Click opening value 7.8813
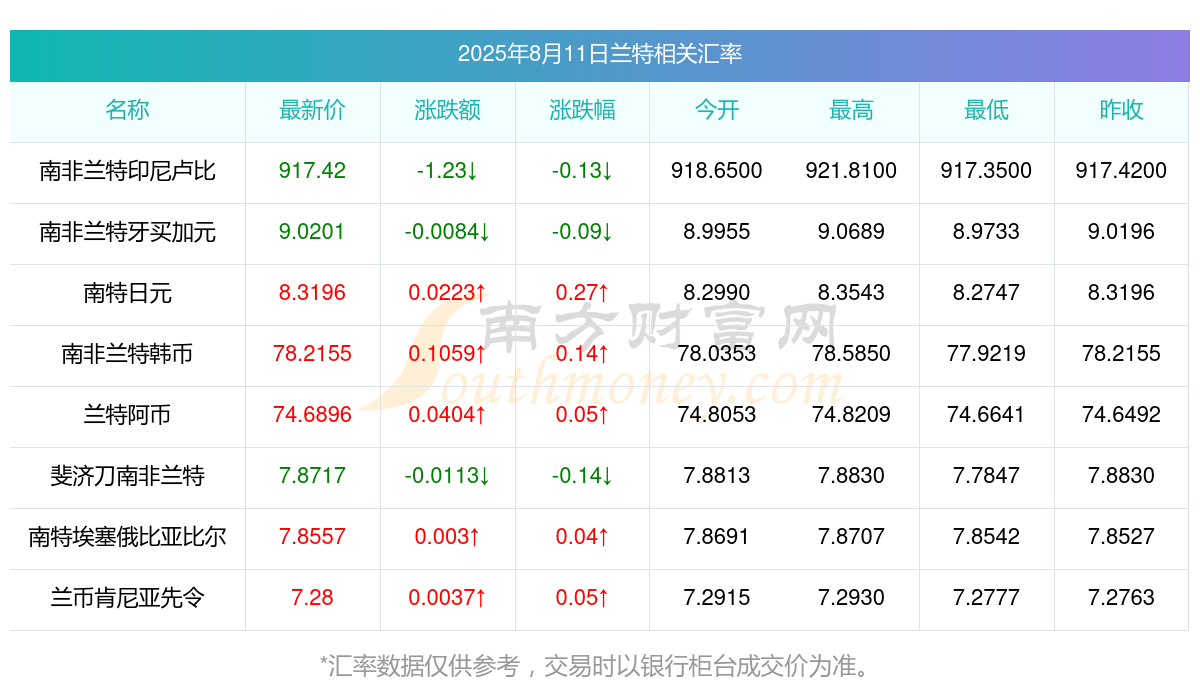Viewport: 1200px width, 698px height. (717, 476)
